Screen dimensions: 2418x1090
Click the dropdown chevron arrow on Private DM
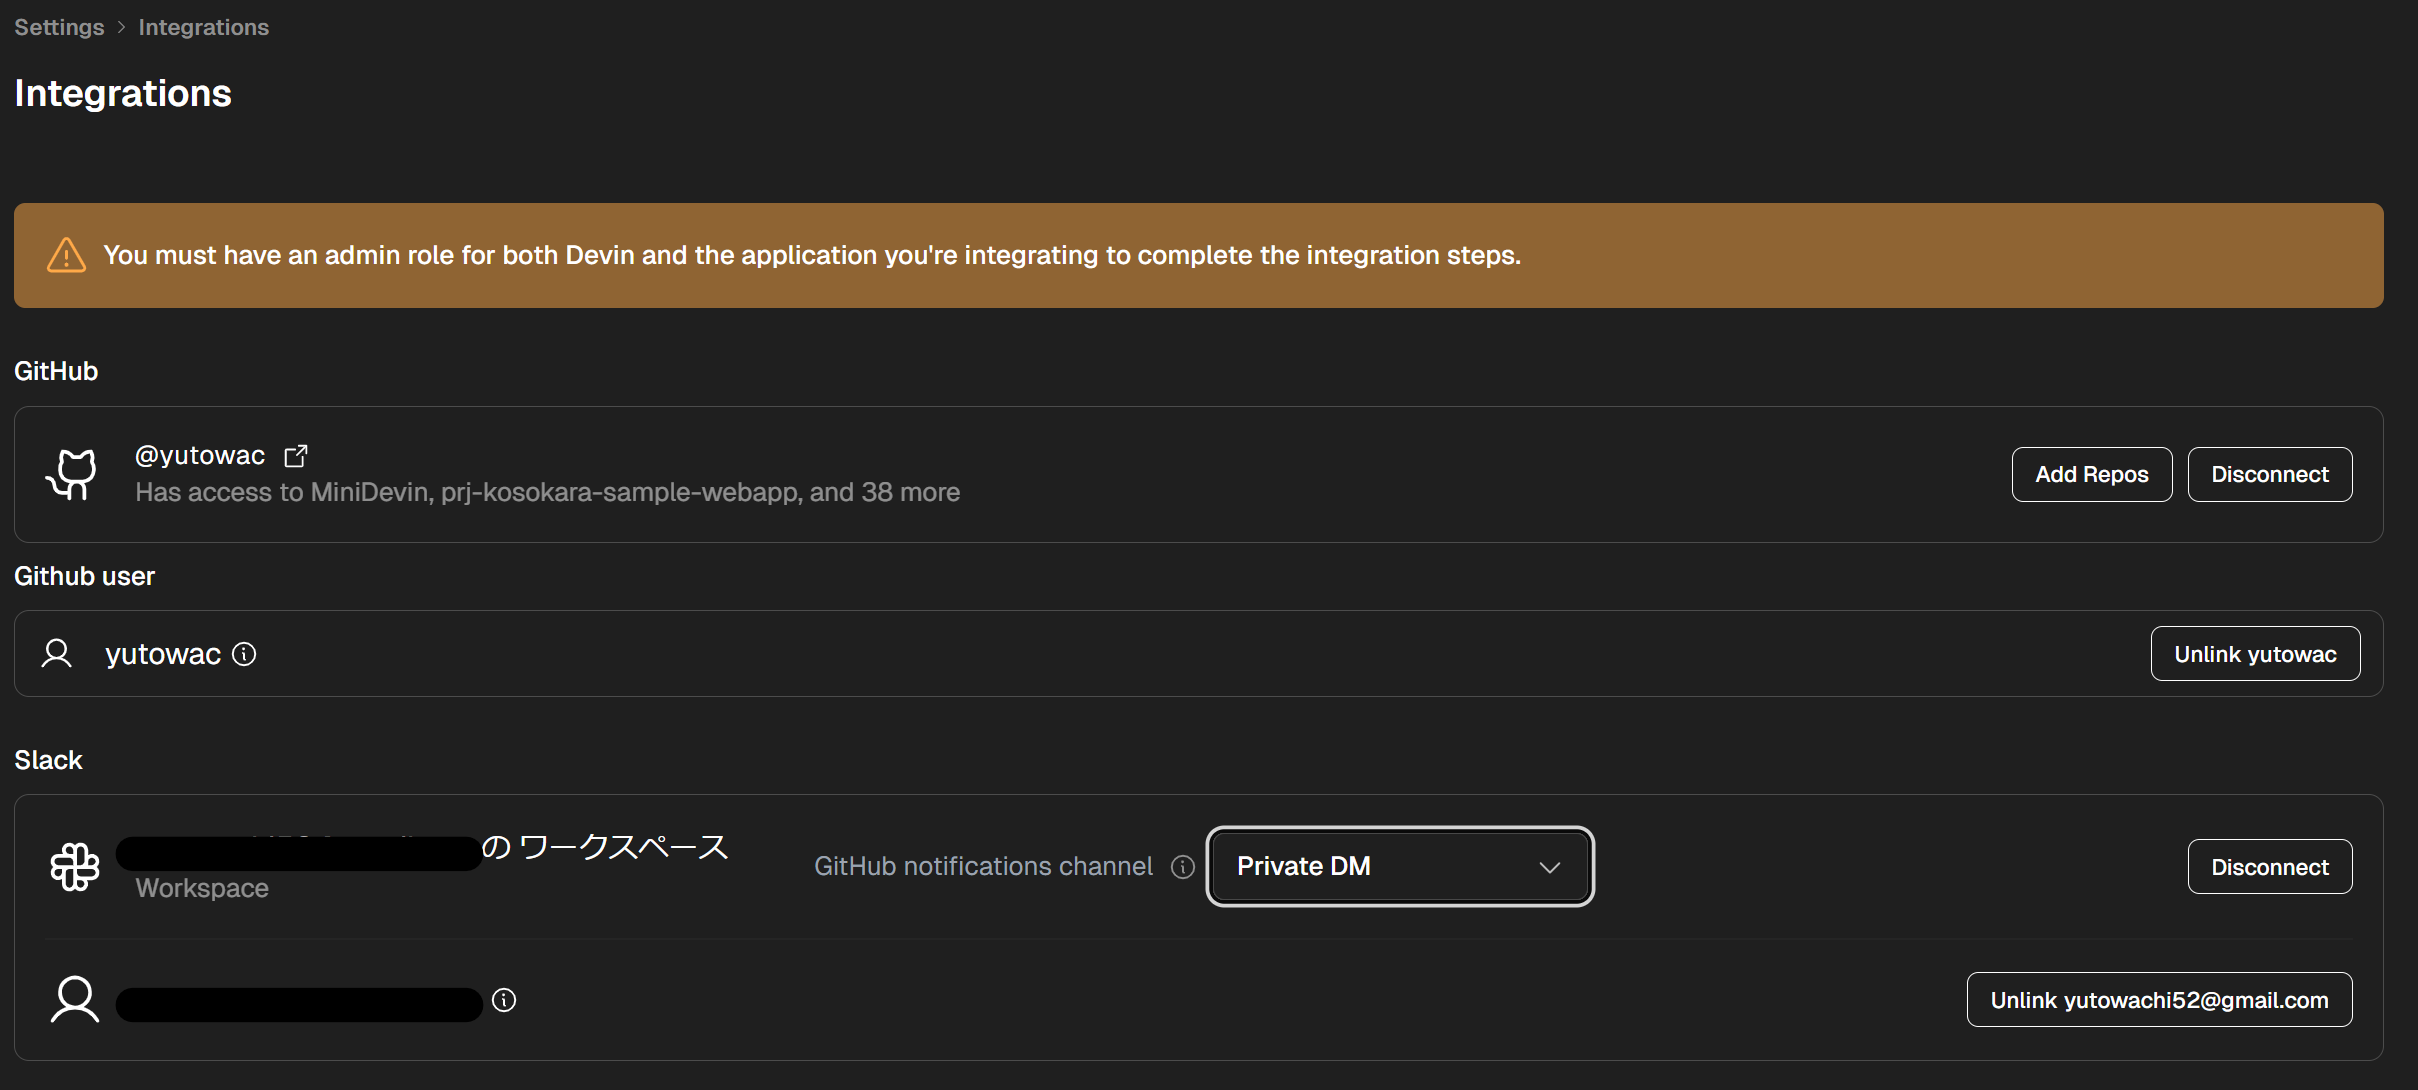tap(1549, 867)
